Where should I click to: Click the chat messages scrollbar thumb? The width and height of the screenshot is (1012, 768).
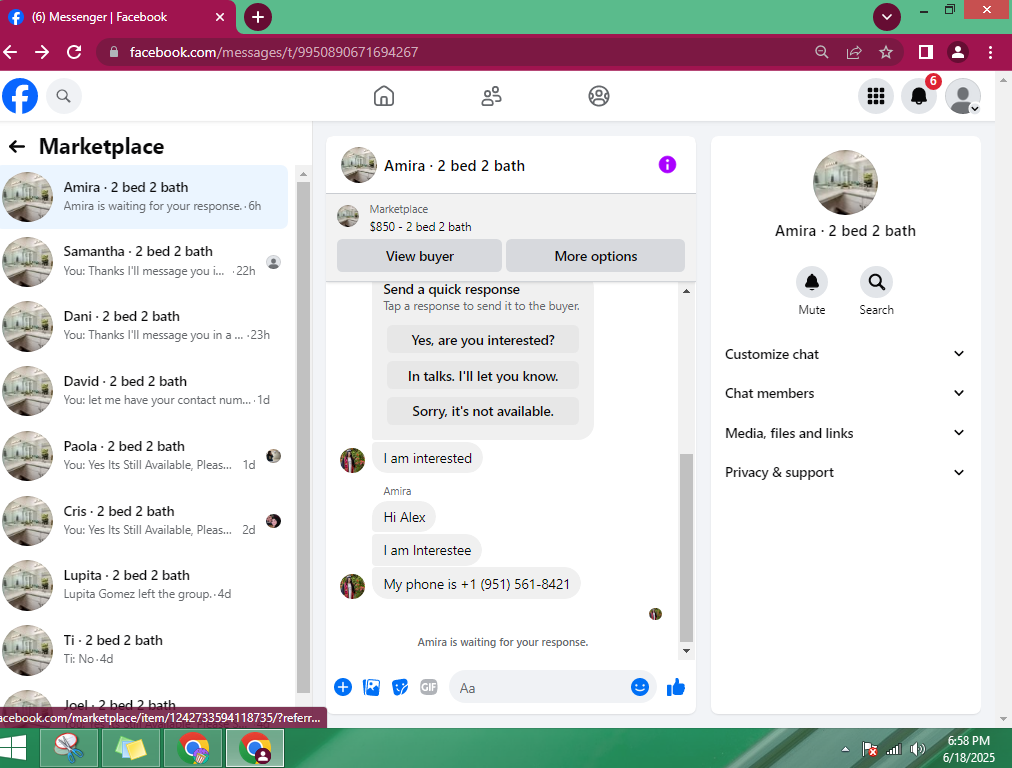coord(686,548)
